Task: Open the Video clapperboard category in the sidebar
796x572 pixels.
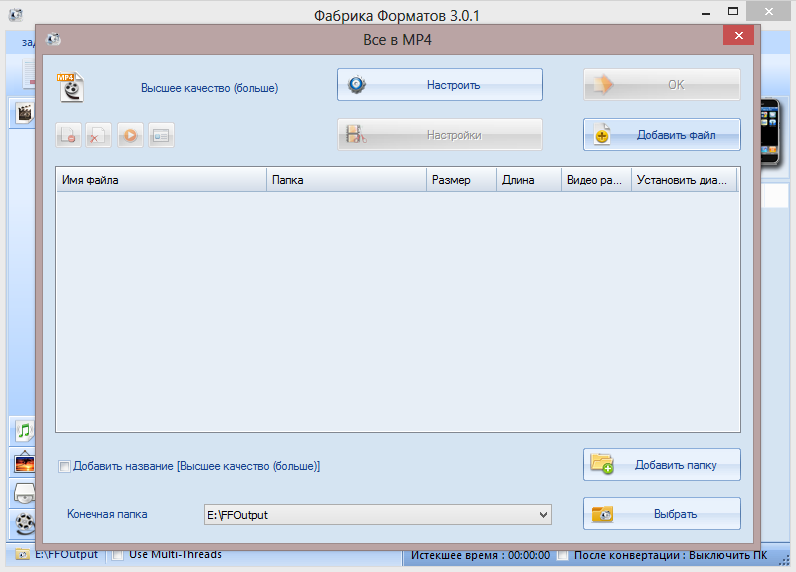Action: pos(22,113)
